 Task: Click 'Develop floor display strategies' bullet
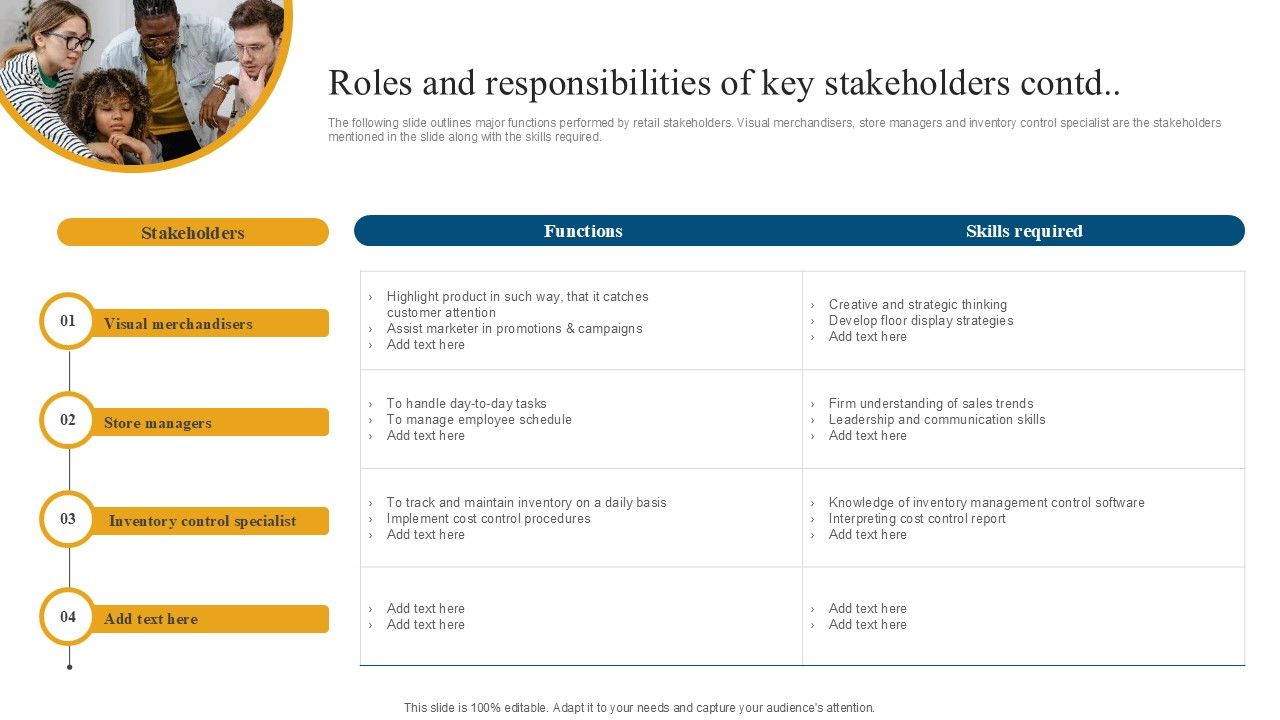coord(920,321)
